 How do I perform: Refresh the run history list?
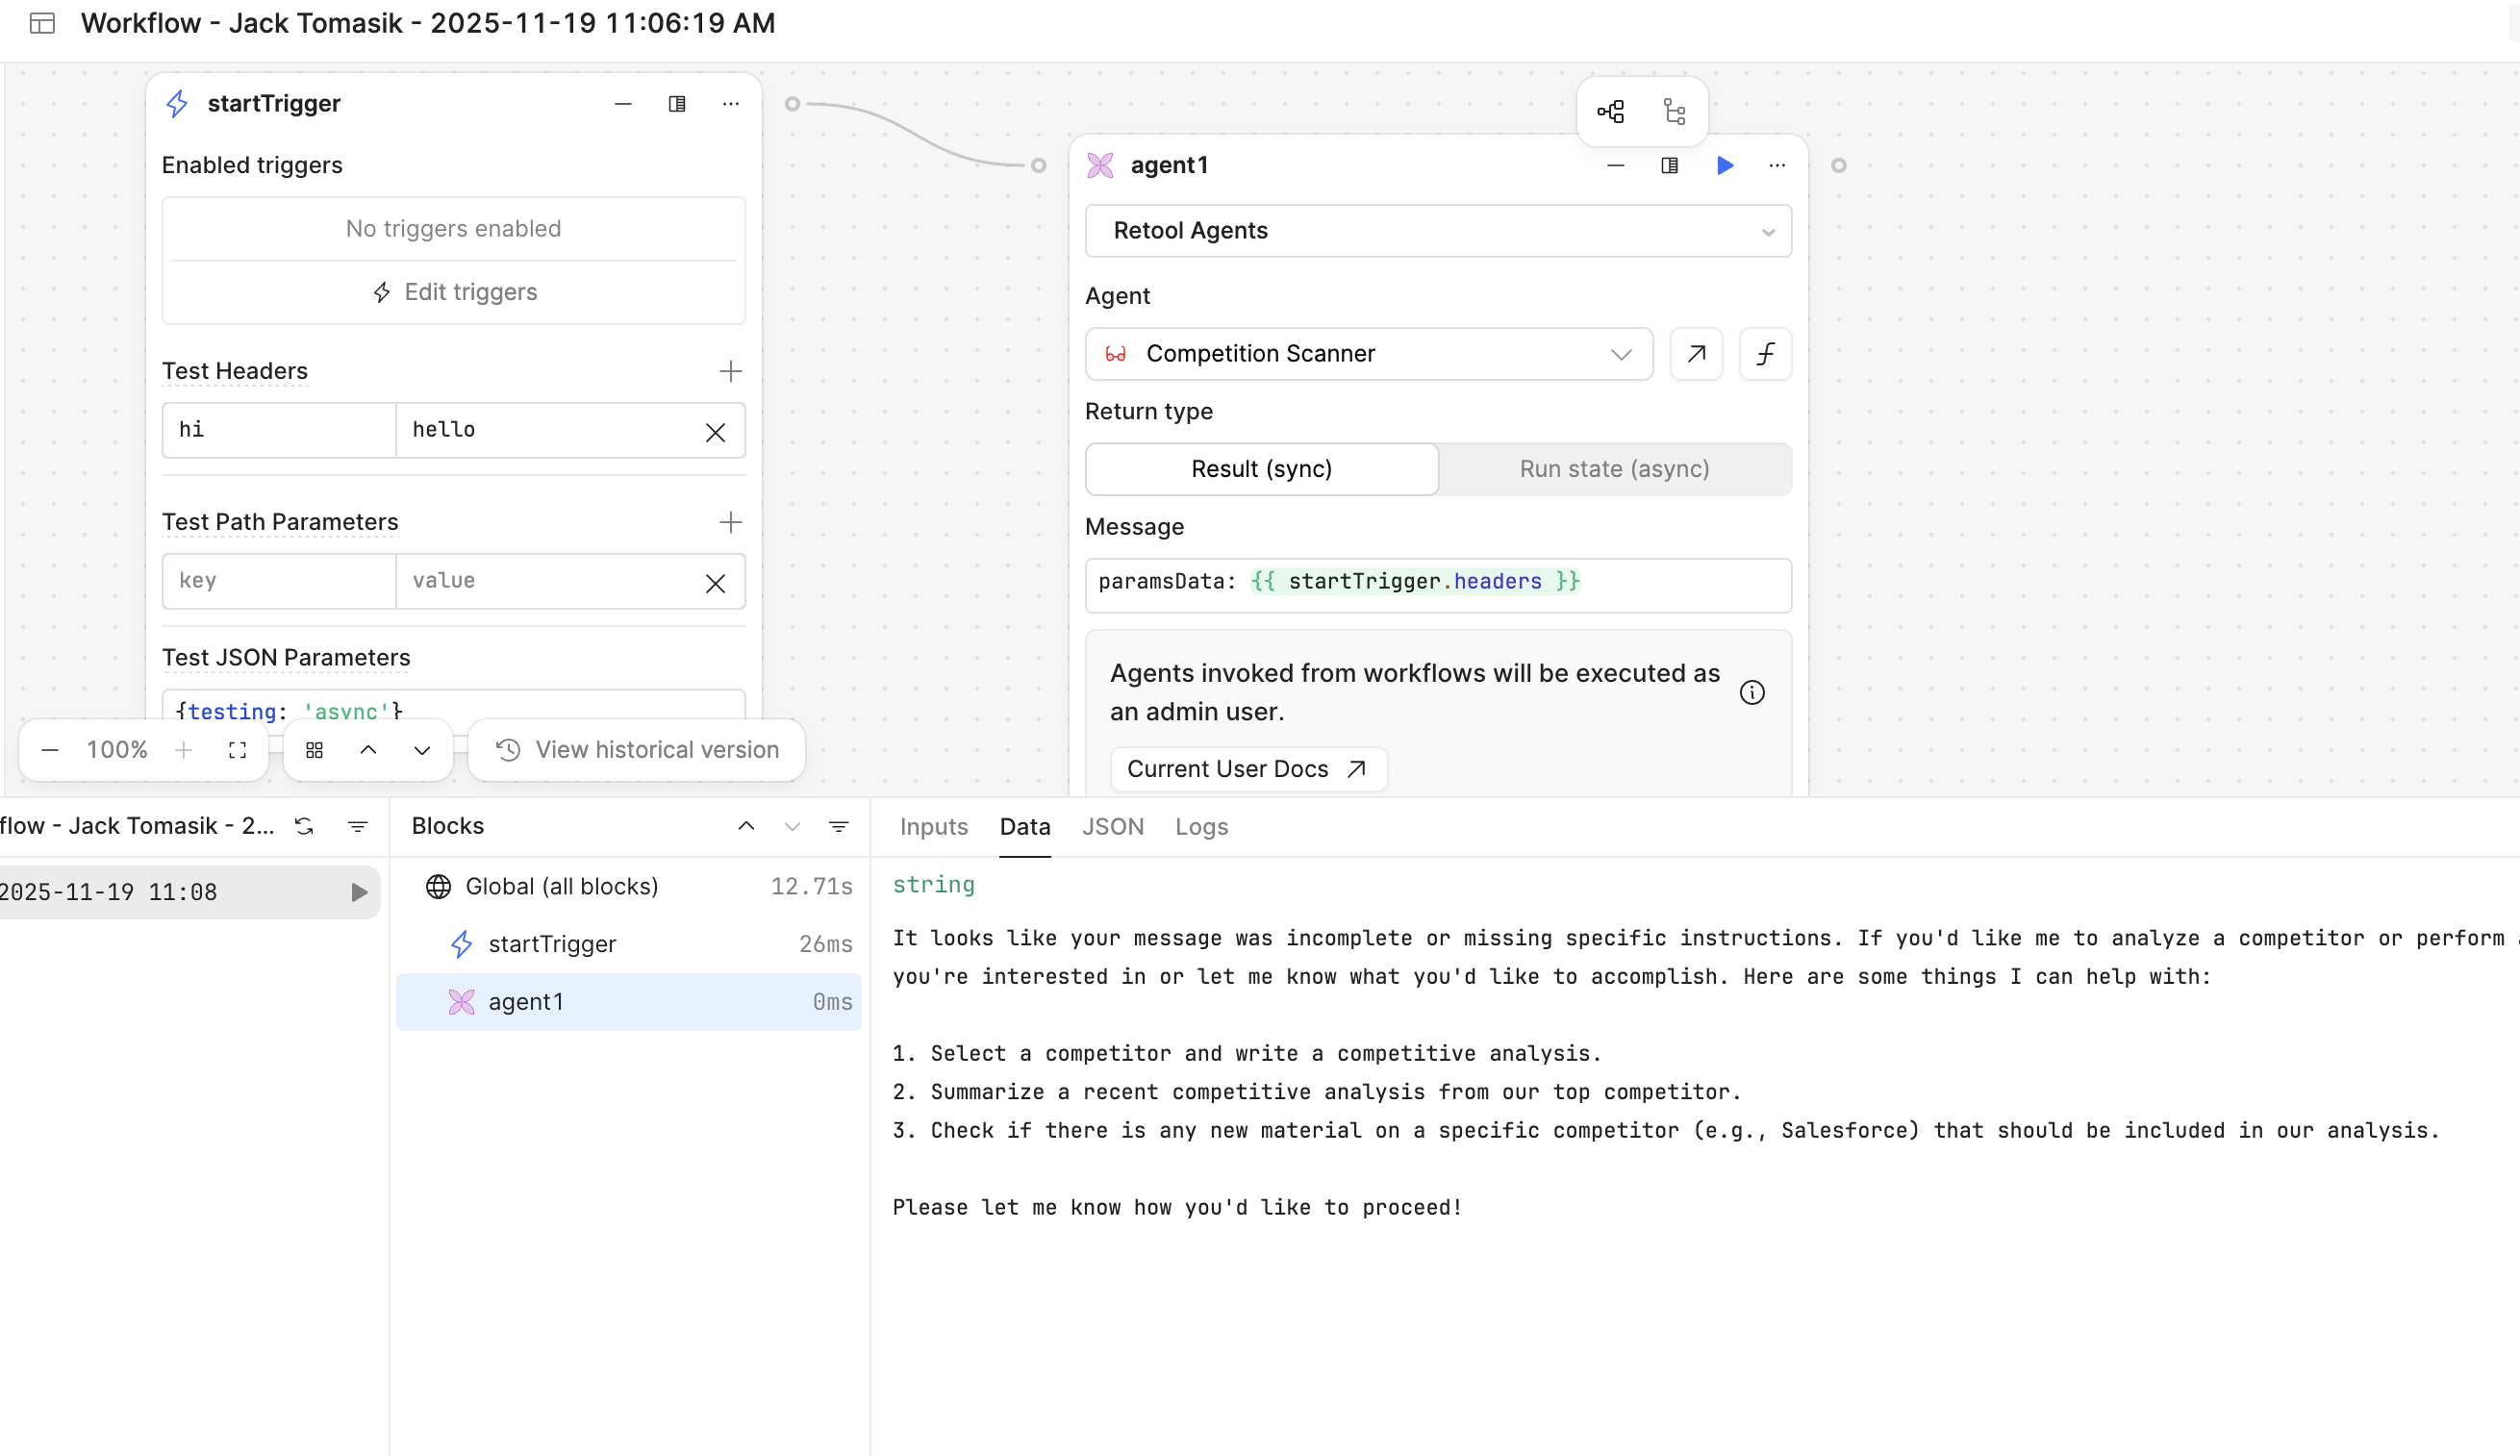coord(304,826)
